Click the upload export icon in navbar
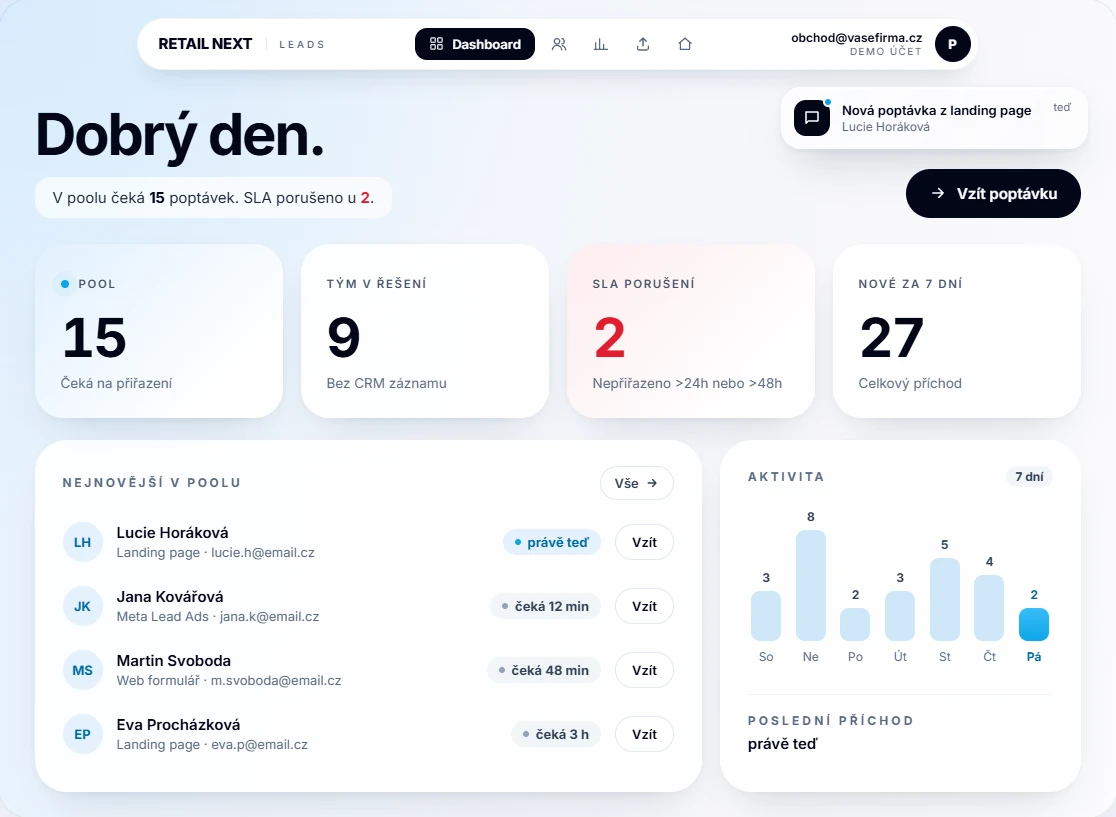The height and width of the screenshot is (817, 1116). pos(643,44)
